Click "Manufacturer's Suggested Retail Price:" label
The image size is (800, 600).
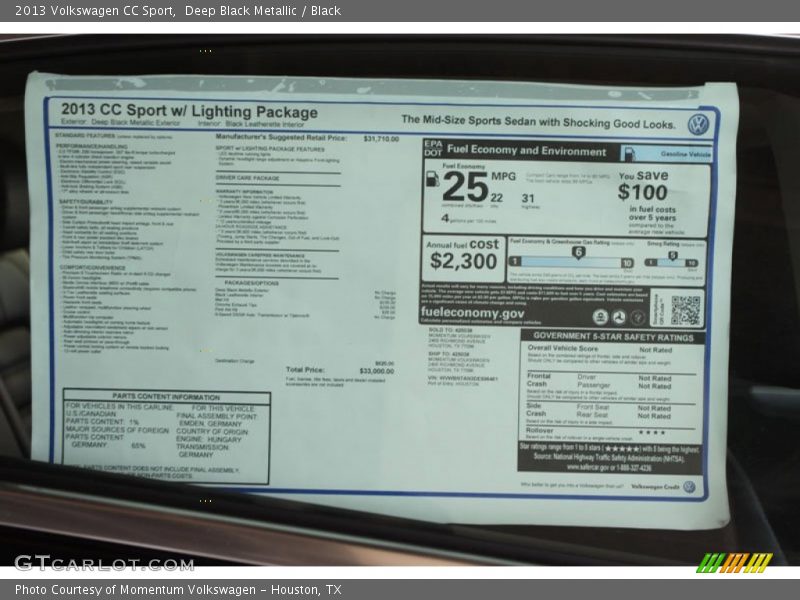coord(281,137)
